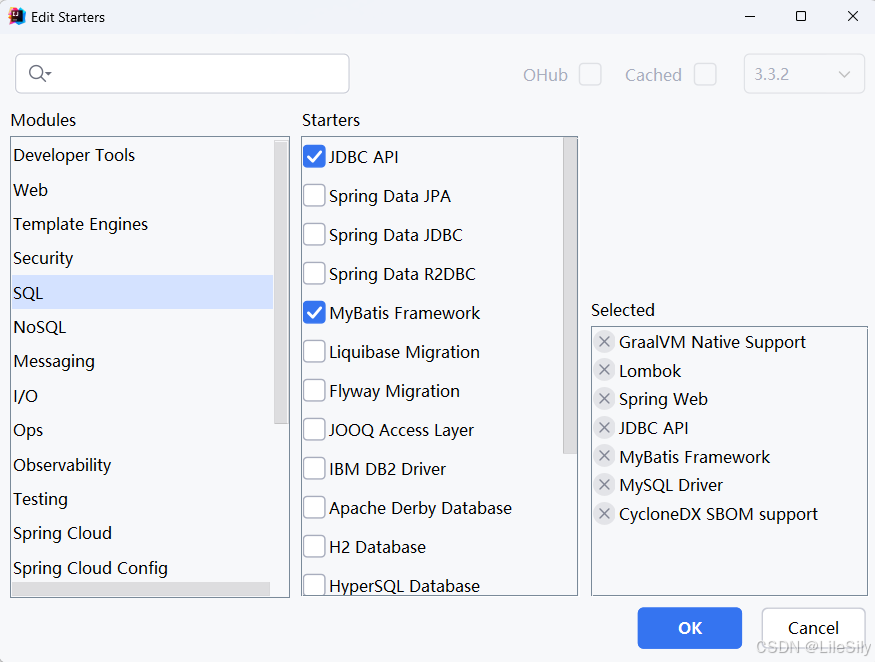Screen dimensions: 875x662
Task: Focus the starter search input field
Action: click(182, 74)
